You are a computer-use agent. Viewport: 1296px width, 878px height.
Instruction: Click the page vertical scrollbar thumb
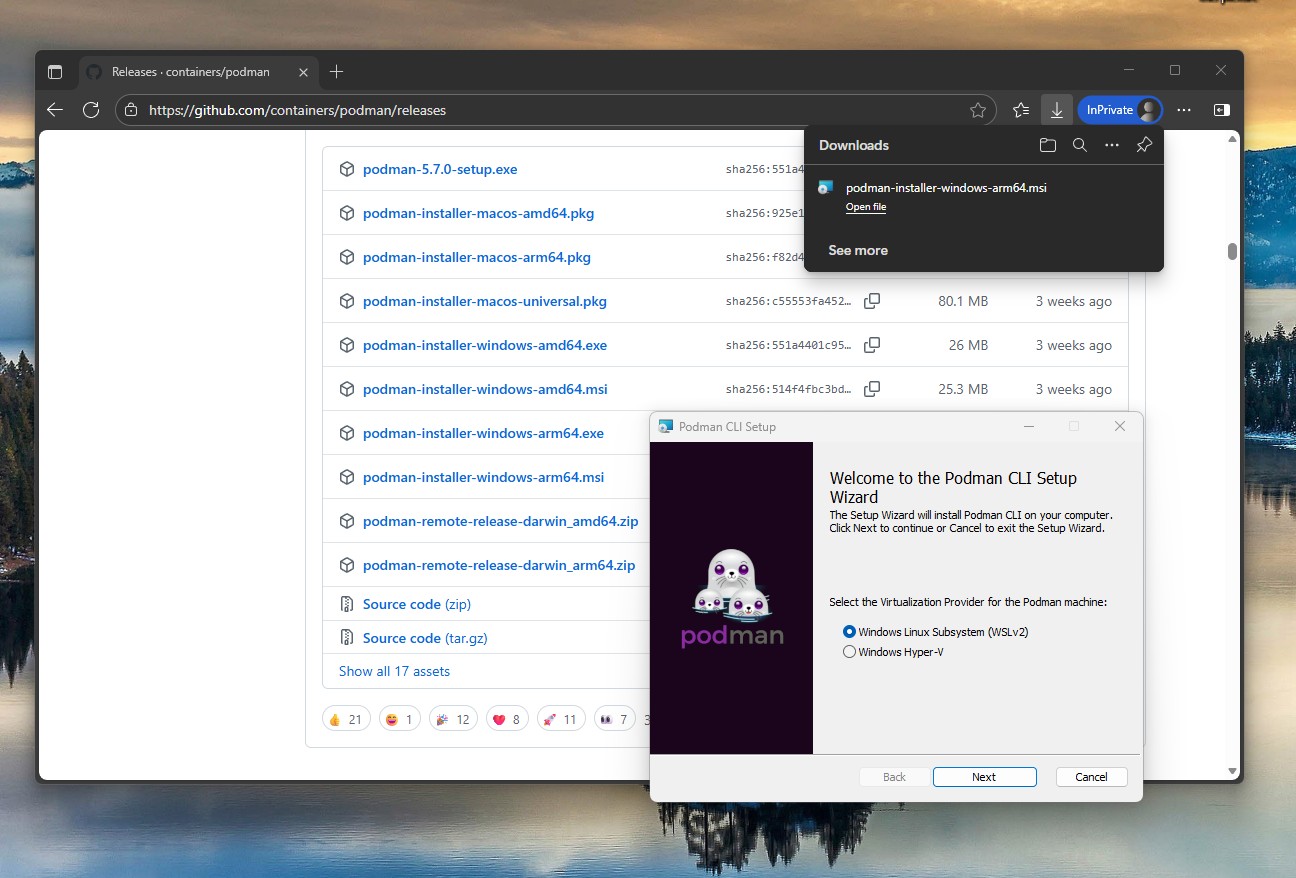pos(1232,251)
